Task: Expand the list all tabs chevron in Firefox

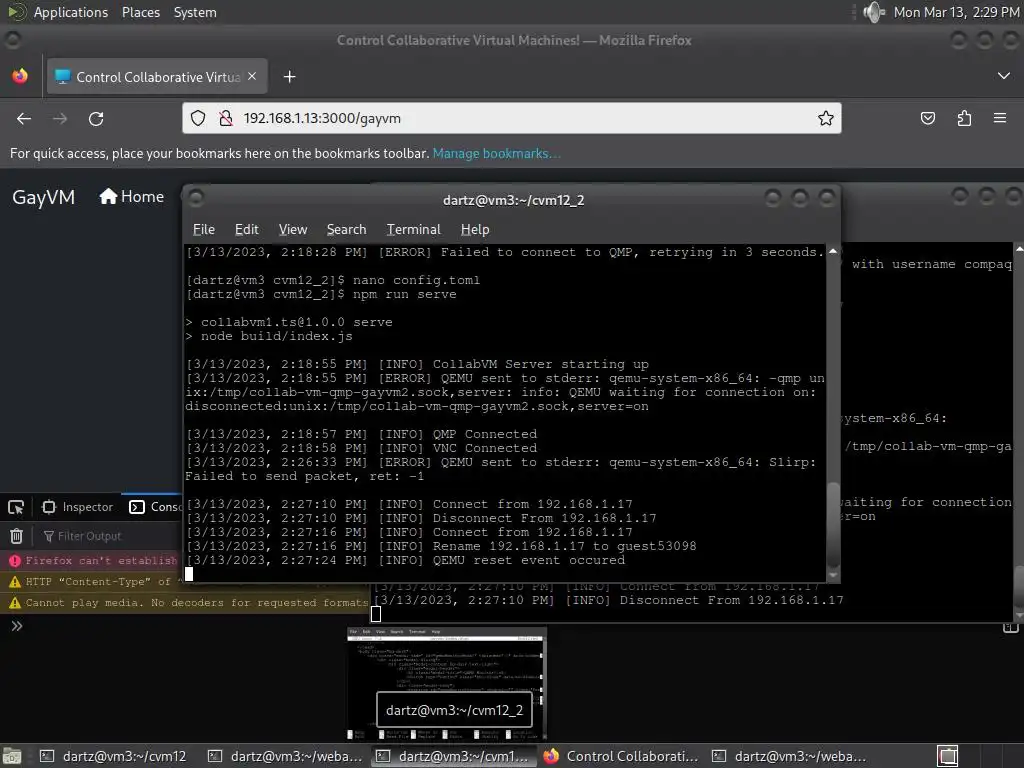Action: coord(1003,76)
